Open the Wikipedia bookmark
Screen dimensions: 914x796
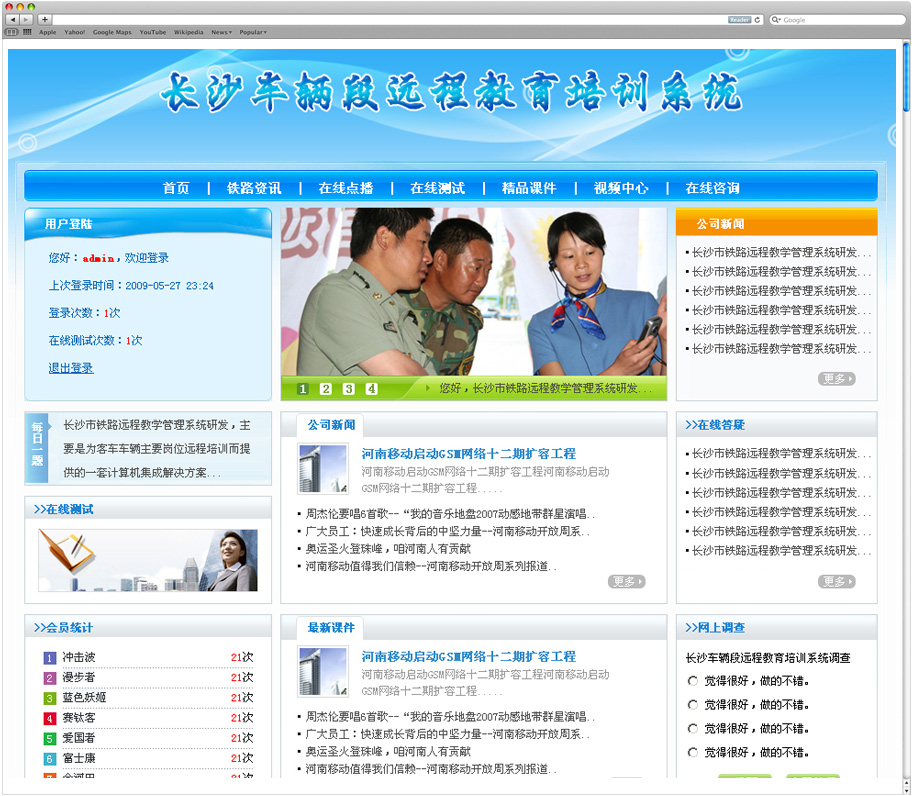pyautogui.click(x=189, y=32)
